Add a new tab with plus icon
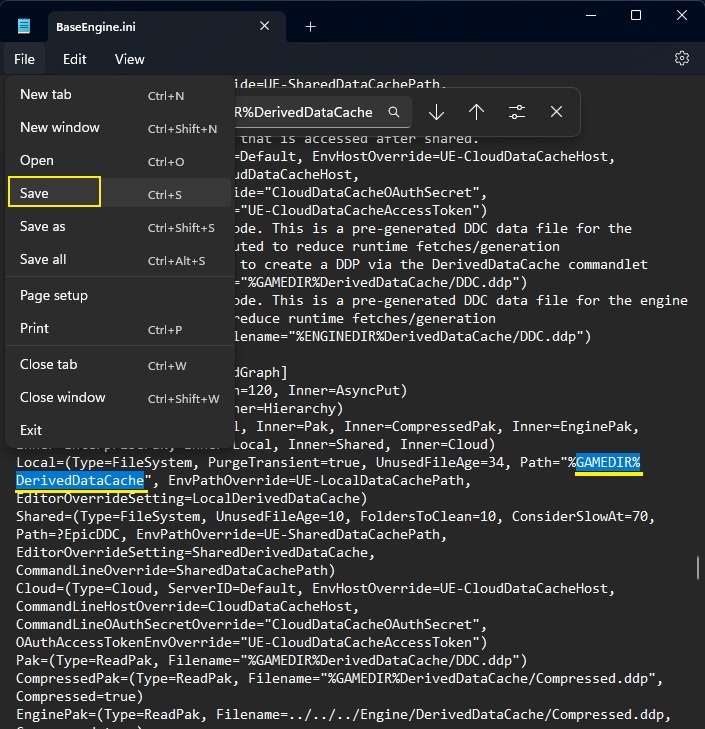The width and height of the screenshot is (705, 729). [310, 27]
